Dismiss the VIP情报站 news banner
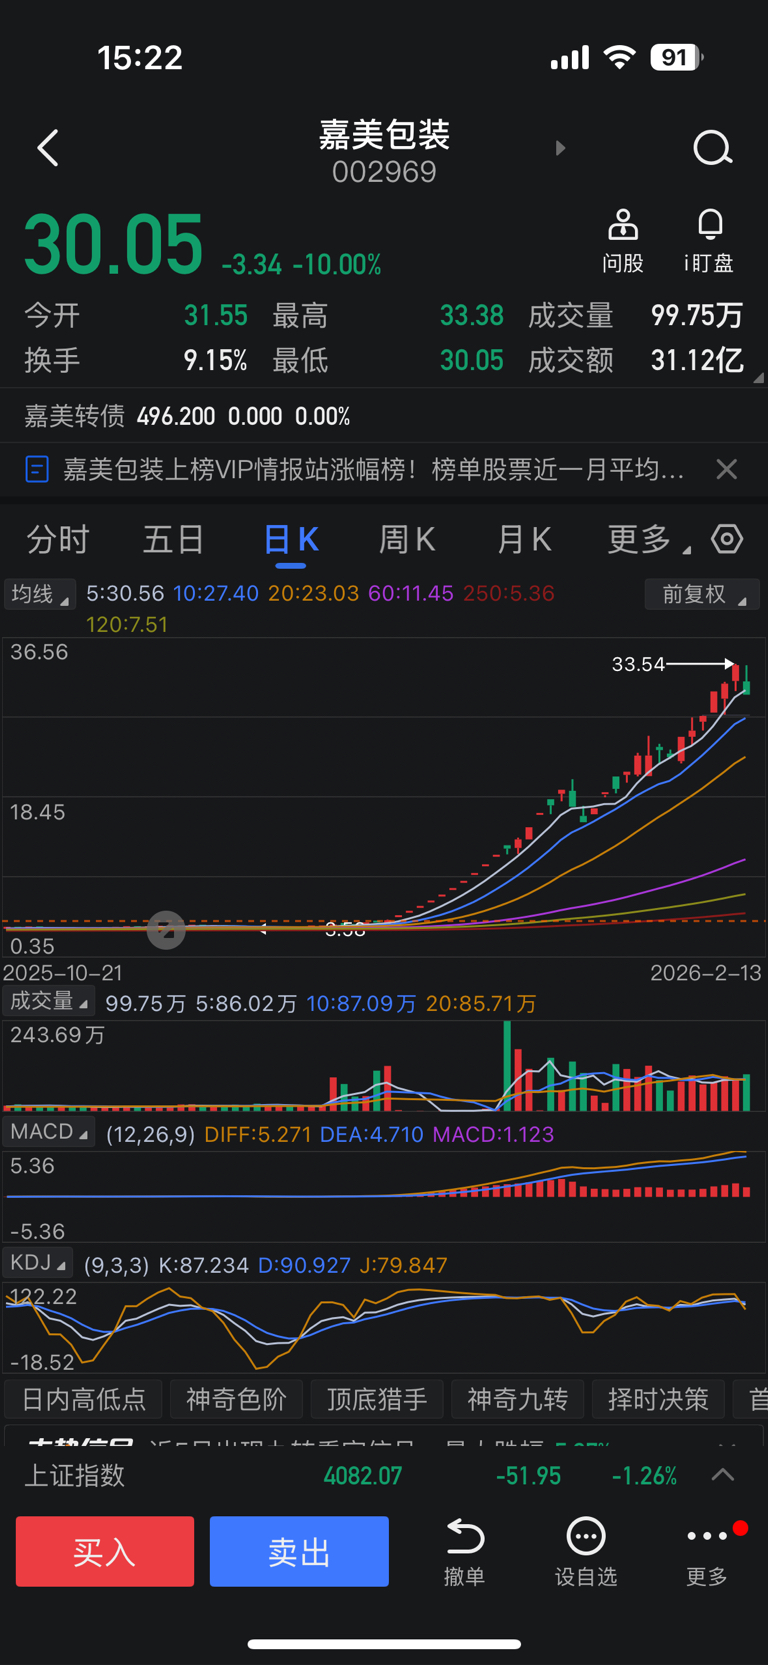Screen dimensions: 769x1665 727,469
